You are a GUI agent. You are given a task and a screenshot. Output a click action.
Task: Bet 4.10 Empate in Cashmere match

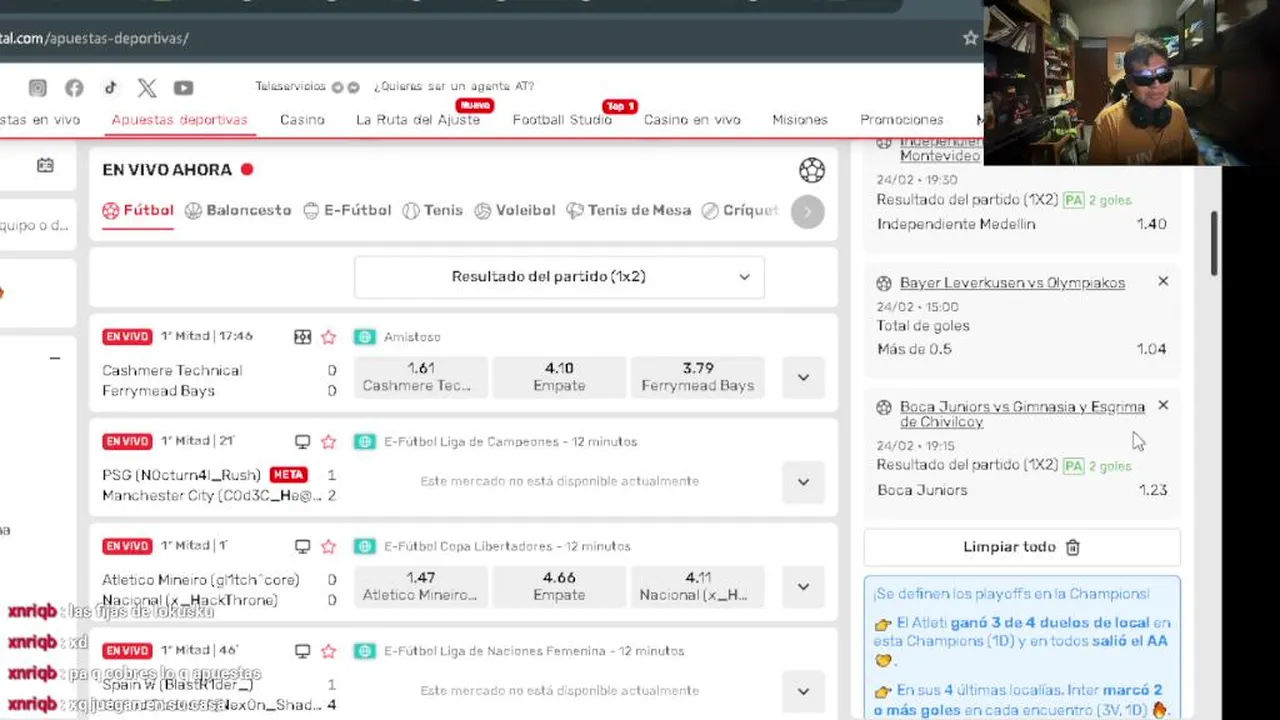(559, 377)
